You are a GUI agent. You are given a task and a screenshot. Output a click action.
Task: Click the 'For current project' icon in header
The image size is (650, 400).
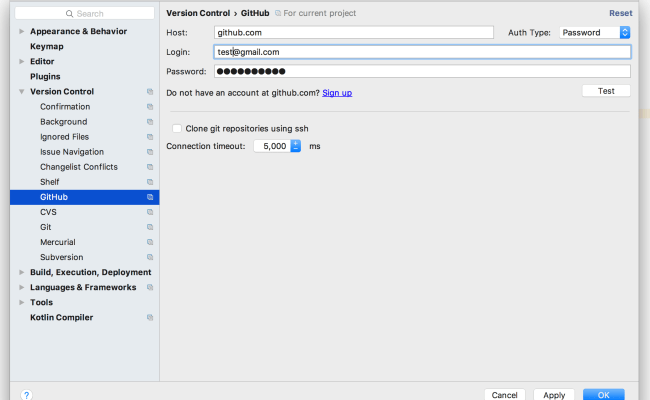click(278, 13)
